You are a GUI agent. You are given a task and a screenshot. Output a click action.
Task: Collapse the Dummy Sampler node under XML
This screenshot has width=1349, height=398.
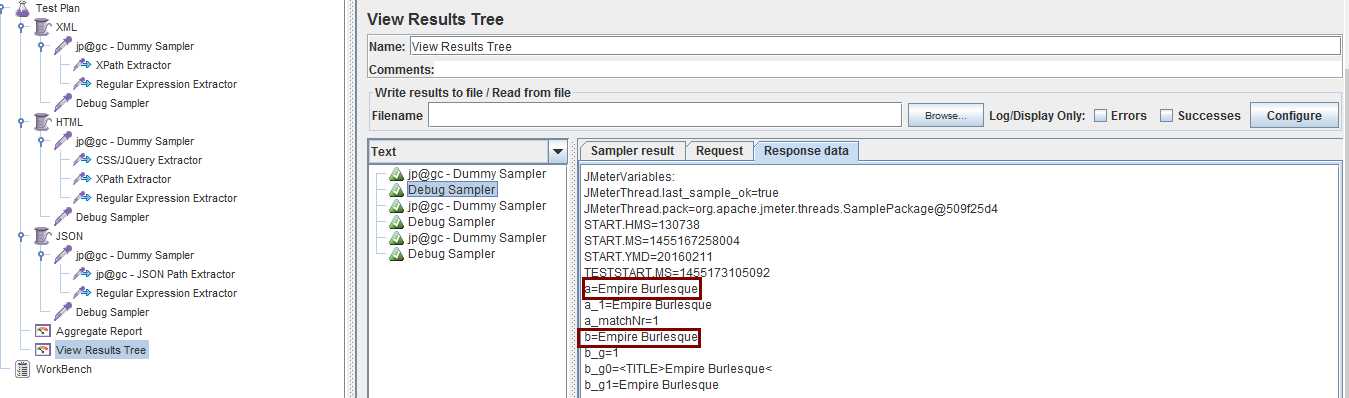click(40, 46)
